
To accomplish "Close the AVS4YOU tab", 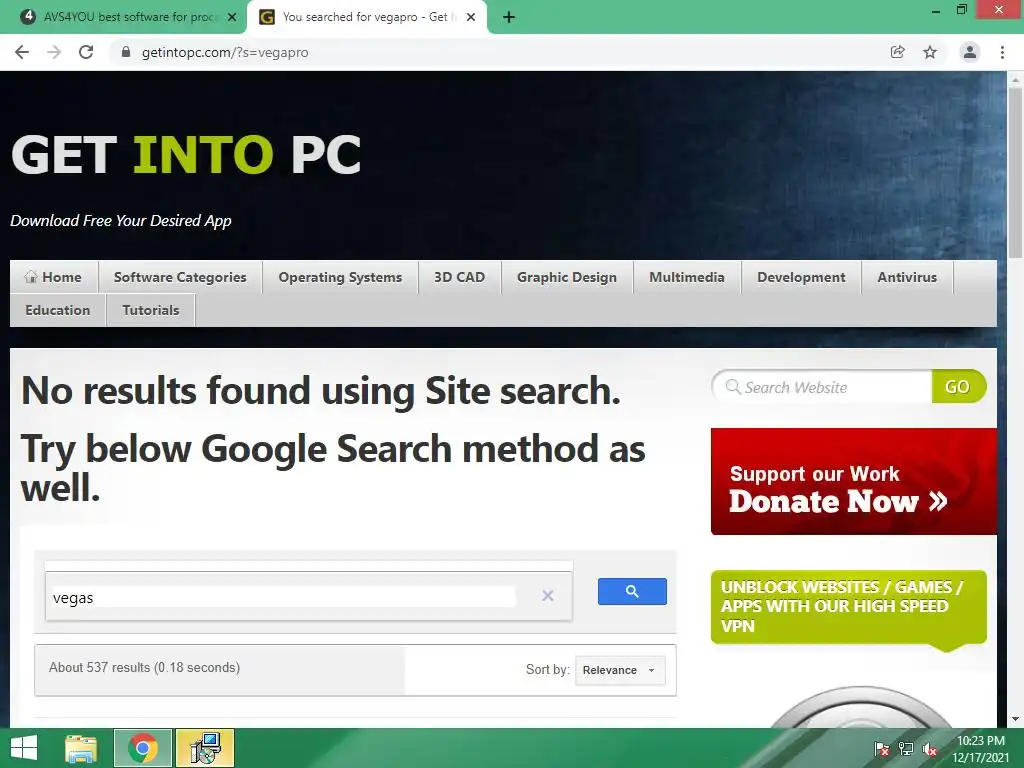I will [232, 17].
